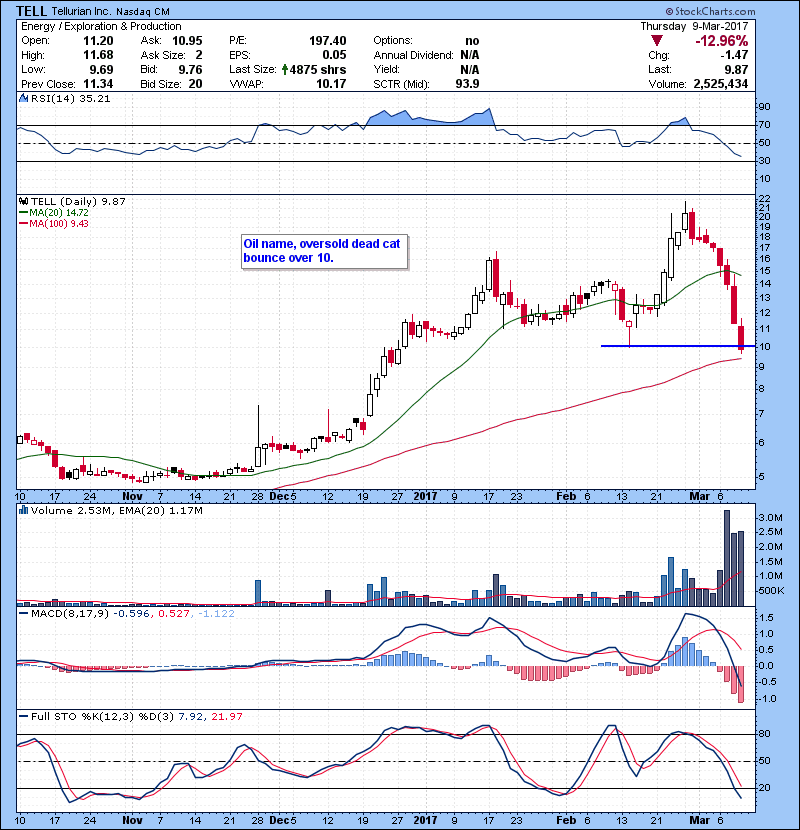800x830 pixels.
Task: Click the Mar label on the bottom date axis
Action: (x=699, y=819)
